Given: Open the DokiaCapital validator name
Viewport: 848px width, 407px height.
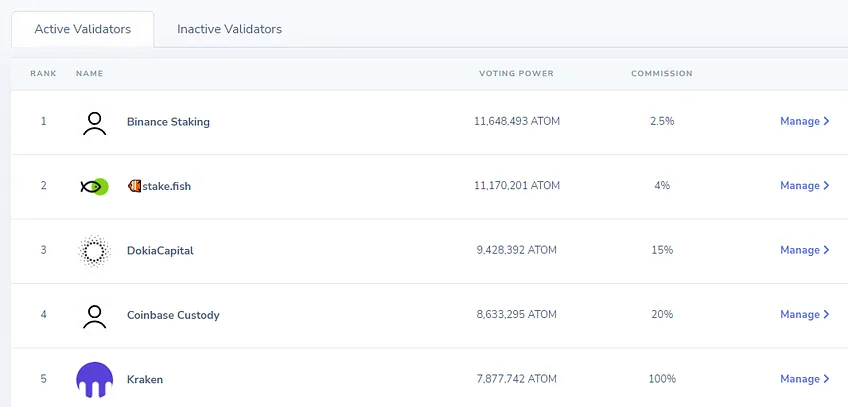Looking at the screenshot, I should click(160, 250).
